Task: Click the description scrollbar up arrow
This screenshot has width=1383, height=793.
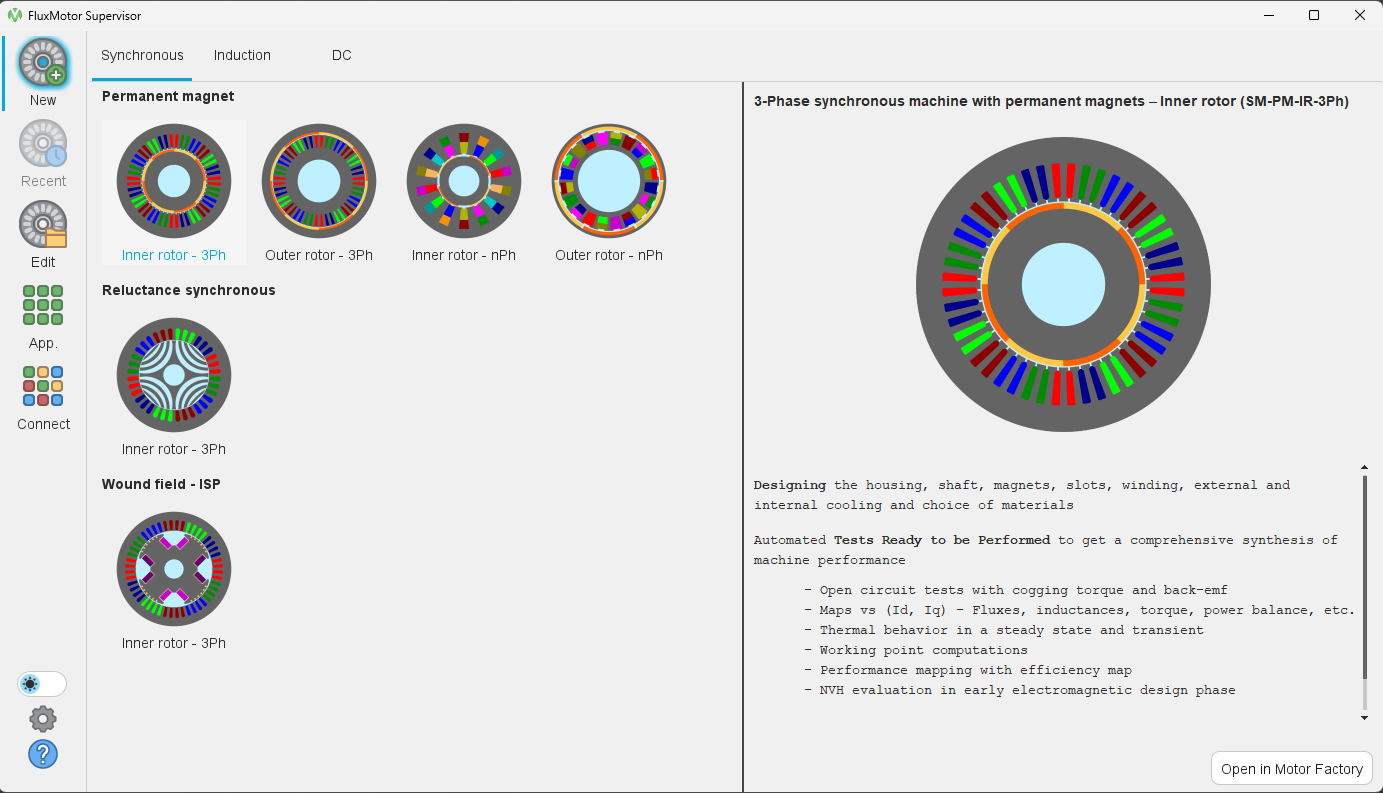Action: pos(1364,467)
